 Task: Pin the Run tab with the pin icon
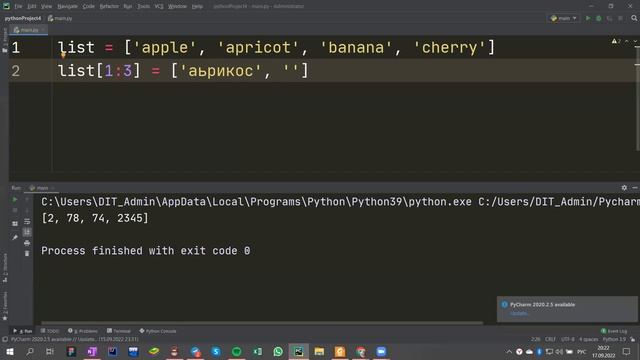coord(15,237)
